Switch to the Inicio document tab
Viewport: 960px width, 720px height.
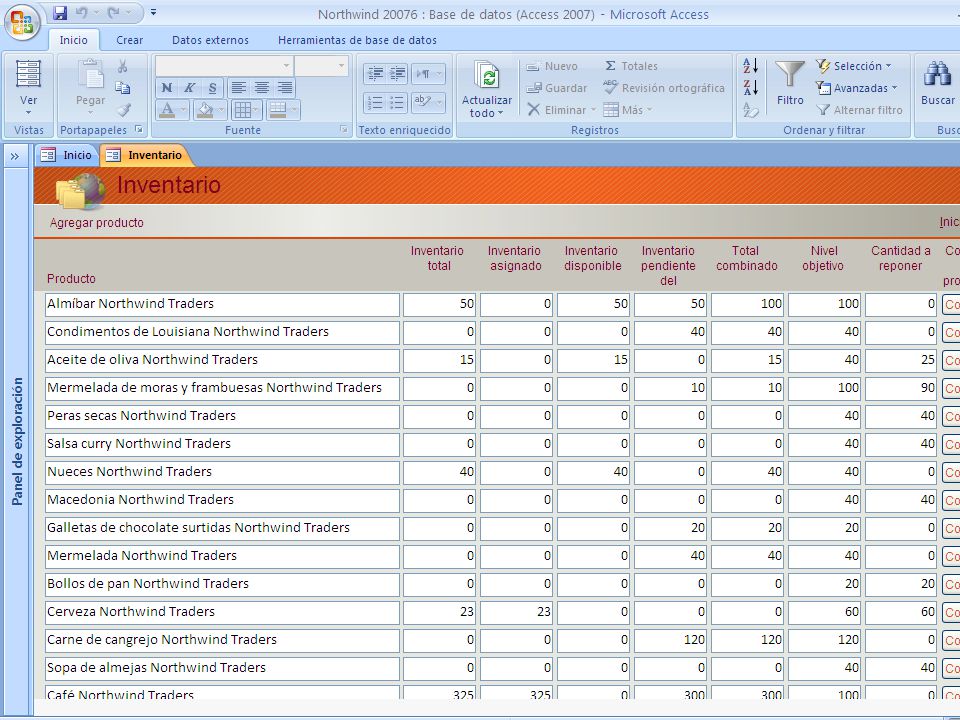[x=67, y=156]
